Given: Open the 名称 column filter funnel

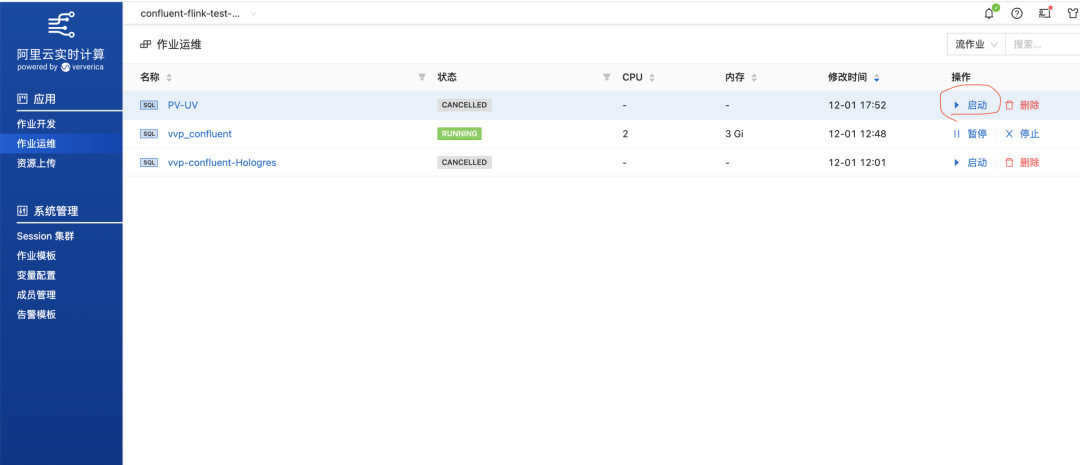Looking at the screenshot, I should [x=422, y=77].
